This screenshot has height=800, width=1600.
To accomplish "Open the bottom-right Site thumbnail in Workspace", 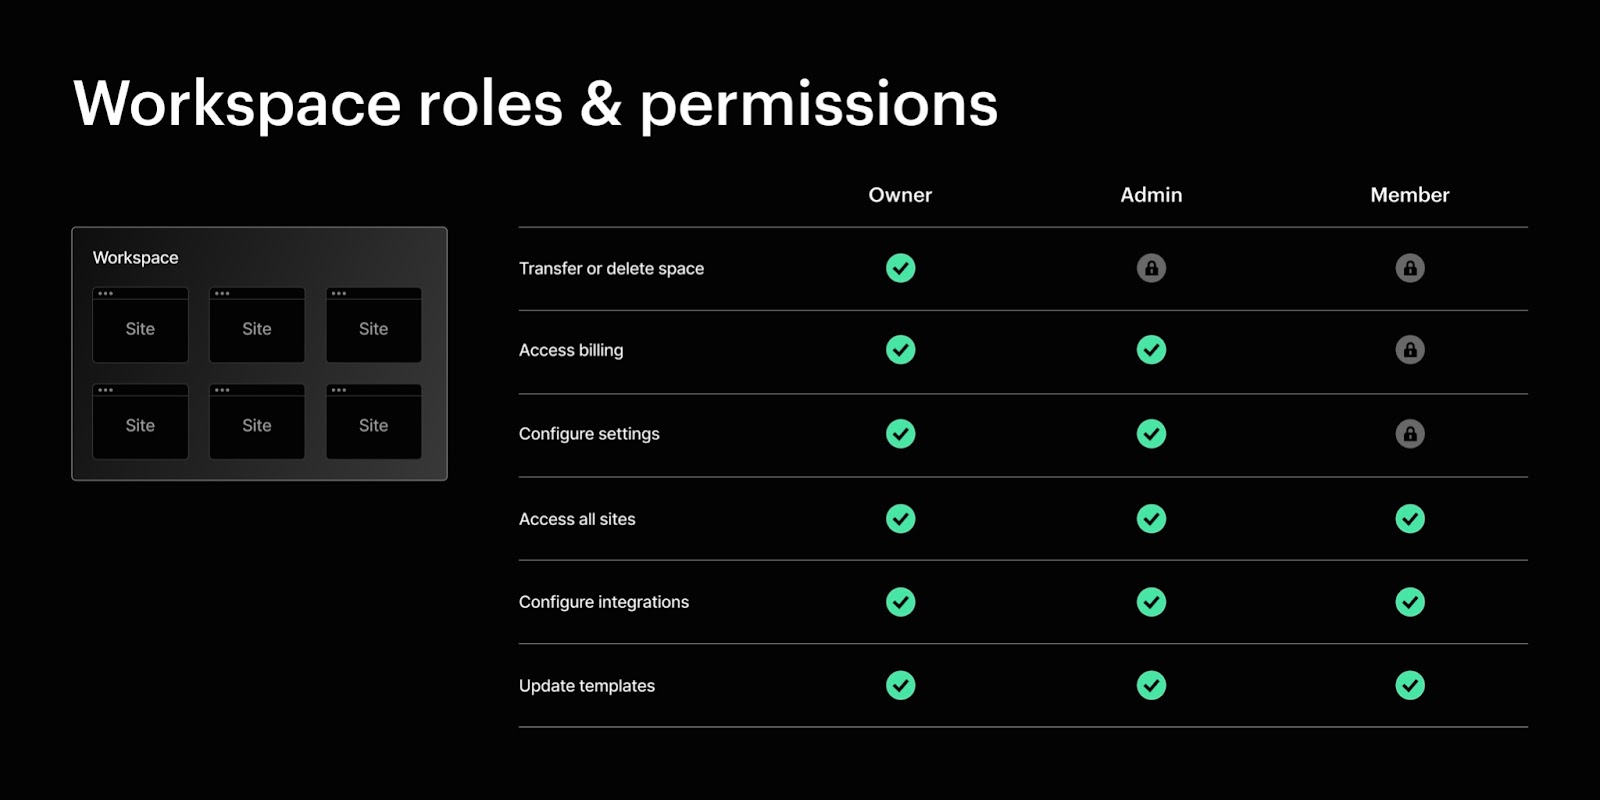I will click(x=374, y=422).
